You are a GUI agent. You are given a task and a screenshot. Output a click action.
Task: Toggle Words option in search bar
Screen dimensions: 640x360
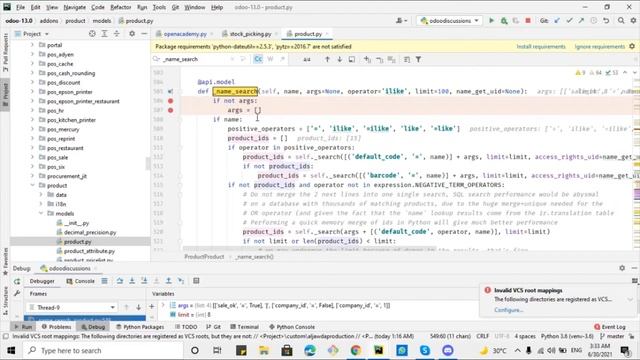pyautogui.click(x=270, y=60)
